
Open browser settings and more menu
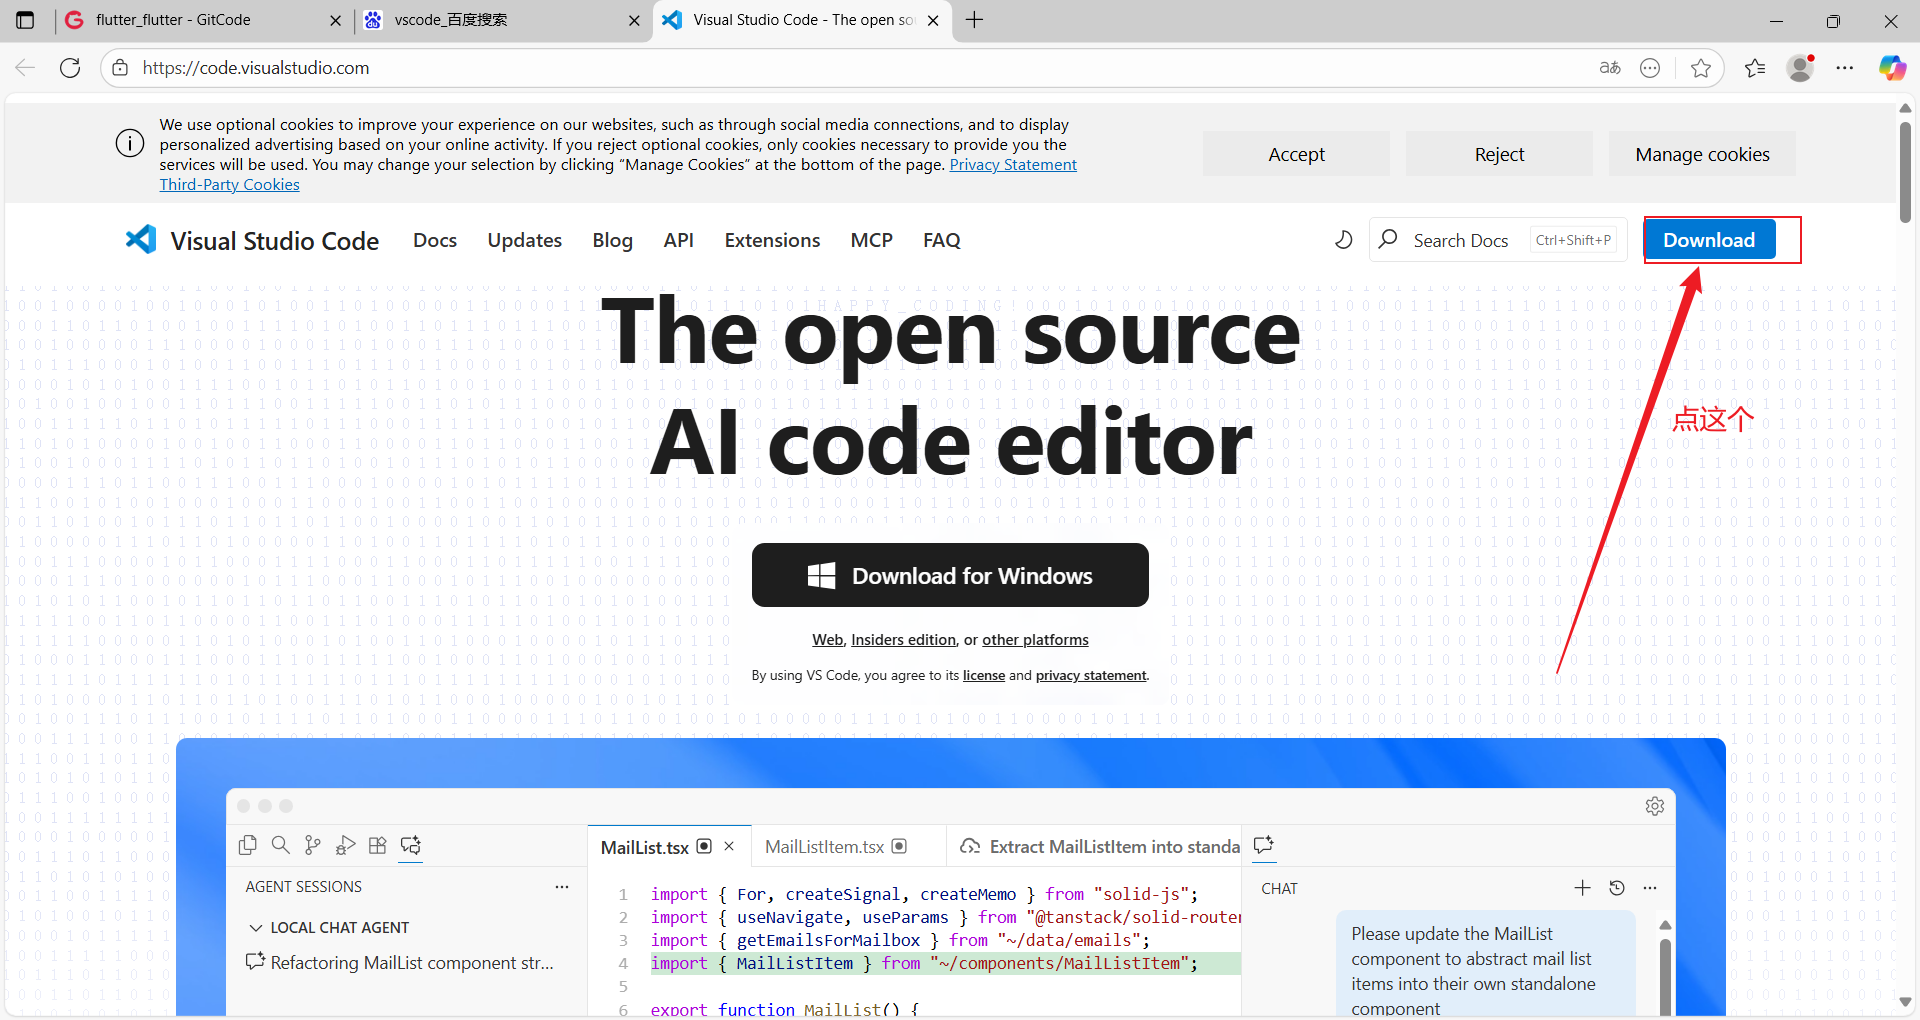(x=1845, y=68)
